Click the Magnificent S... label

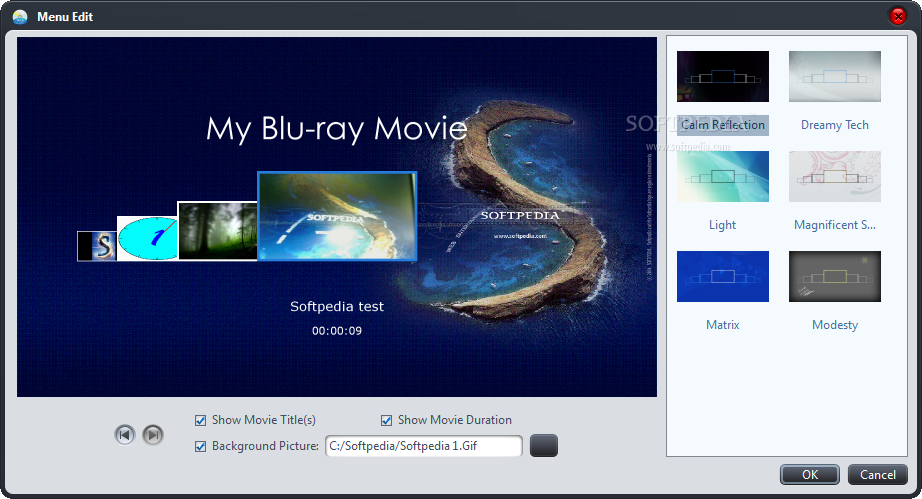pos(835,225)
